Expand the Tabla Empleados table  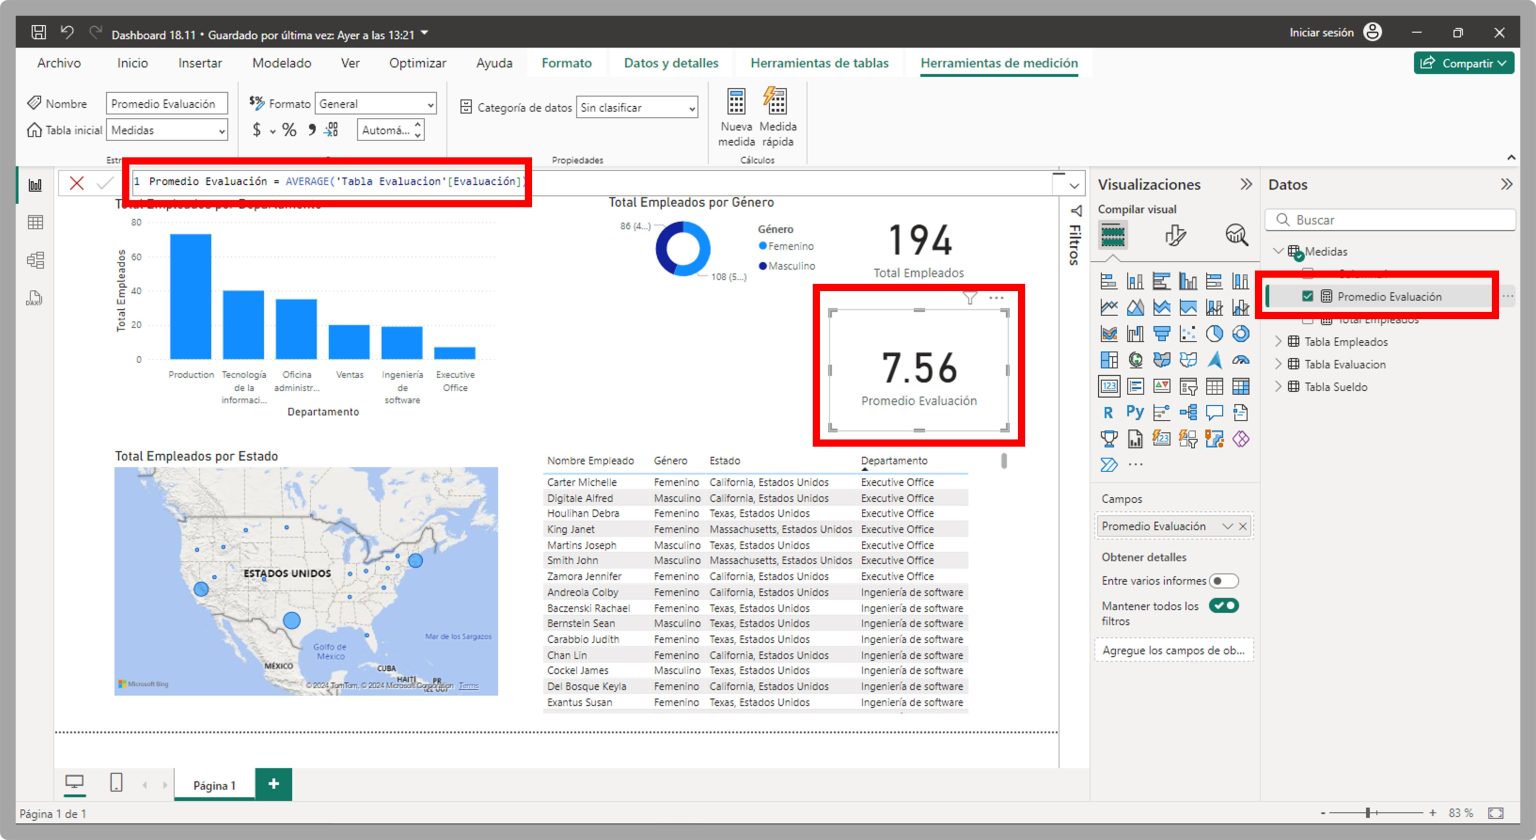1277,341
